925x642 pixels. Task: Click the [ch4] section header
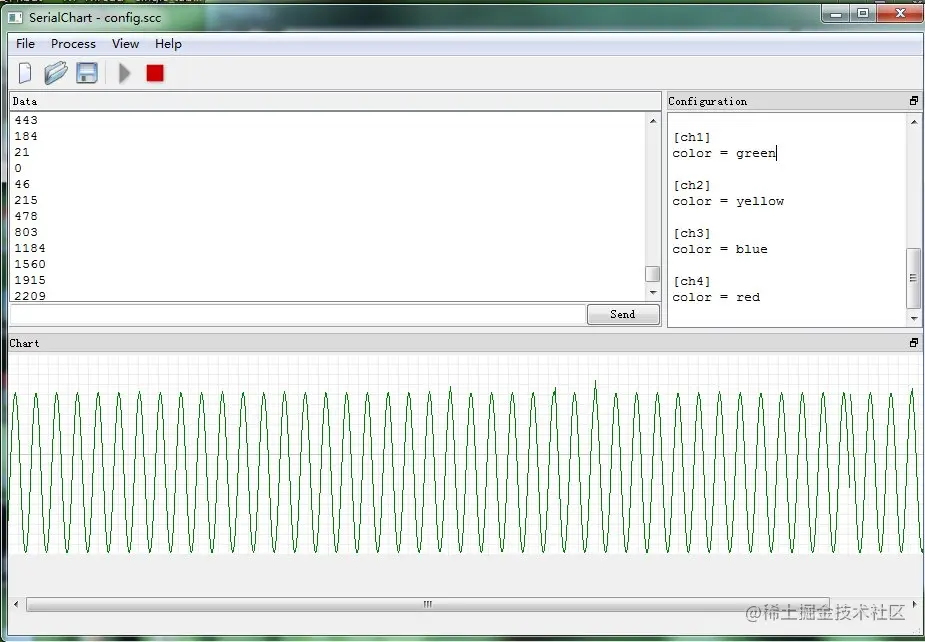click(x=691, y=281)
